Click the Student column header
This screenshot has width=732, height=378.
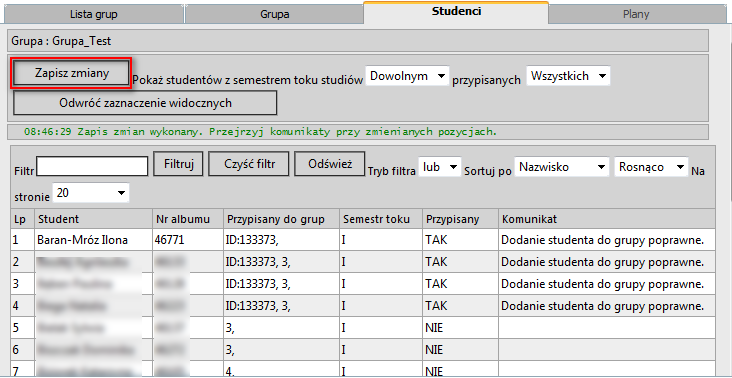click(93, 219)
